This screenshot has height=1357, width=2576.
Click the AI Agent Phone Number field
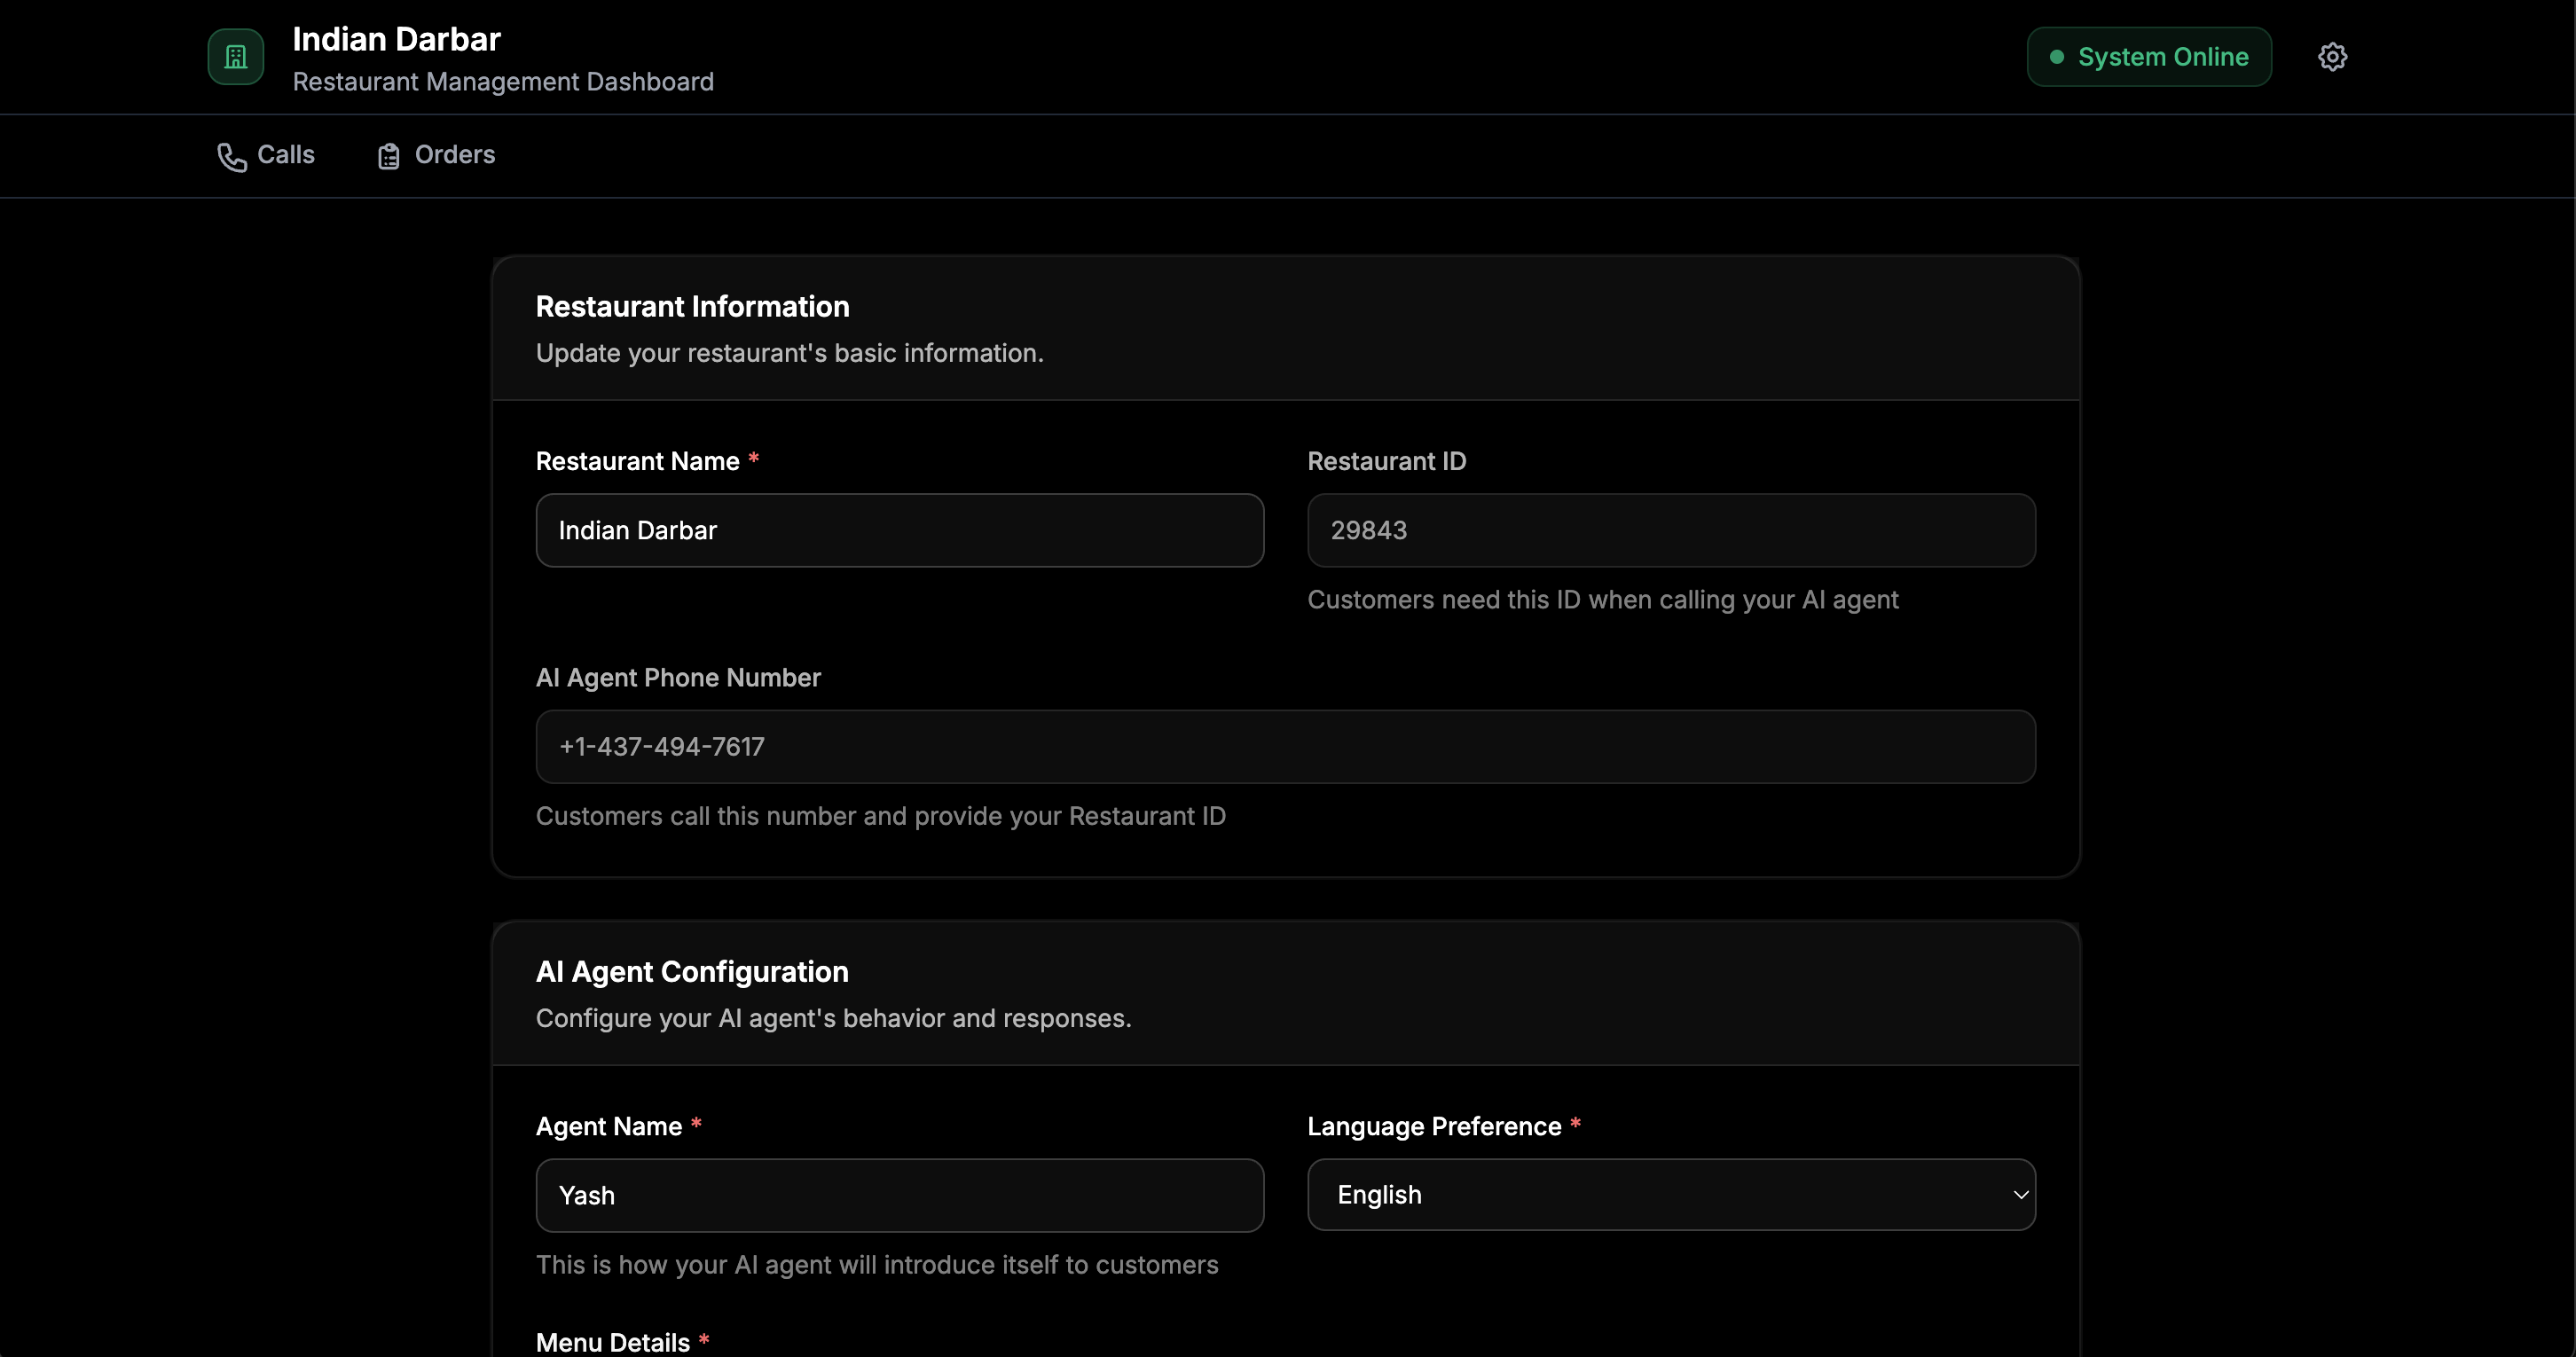coord(1285,747)
